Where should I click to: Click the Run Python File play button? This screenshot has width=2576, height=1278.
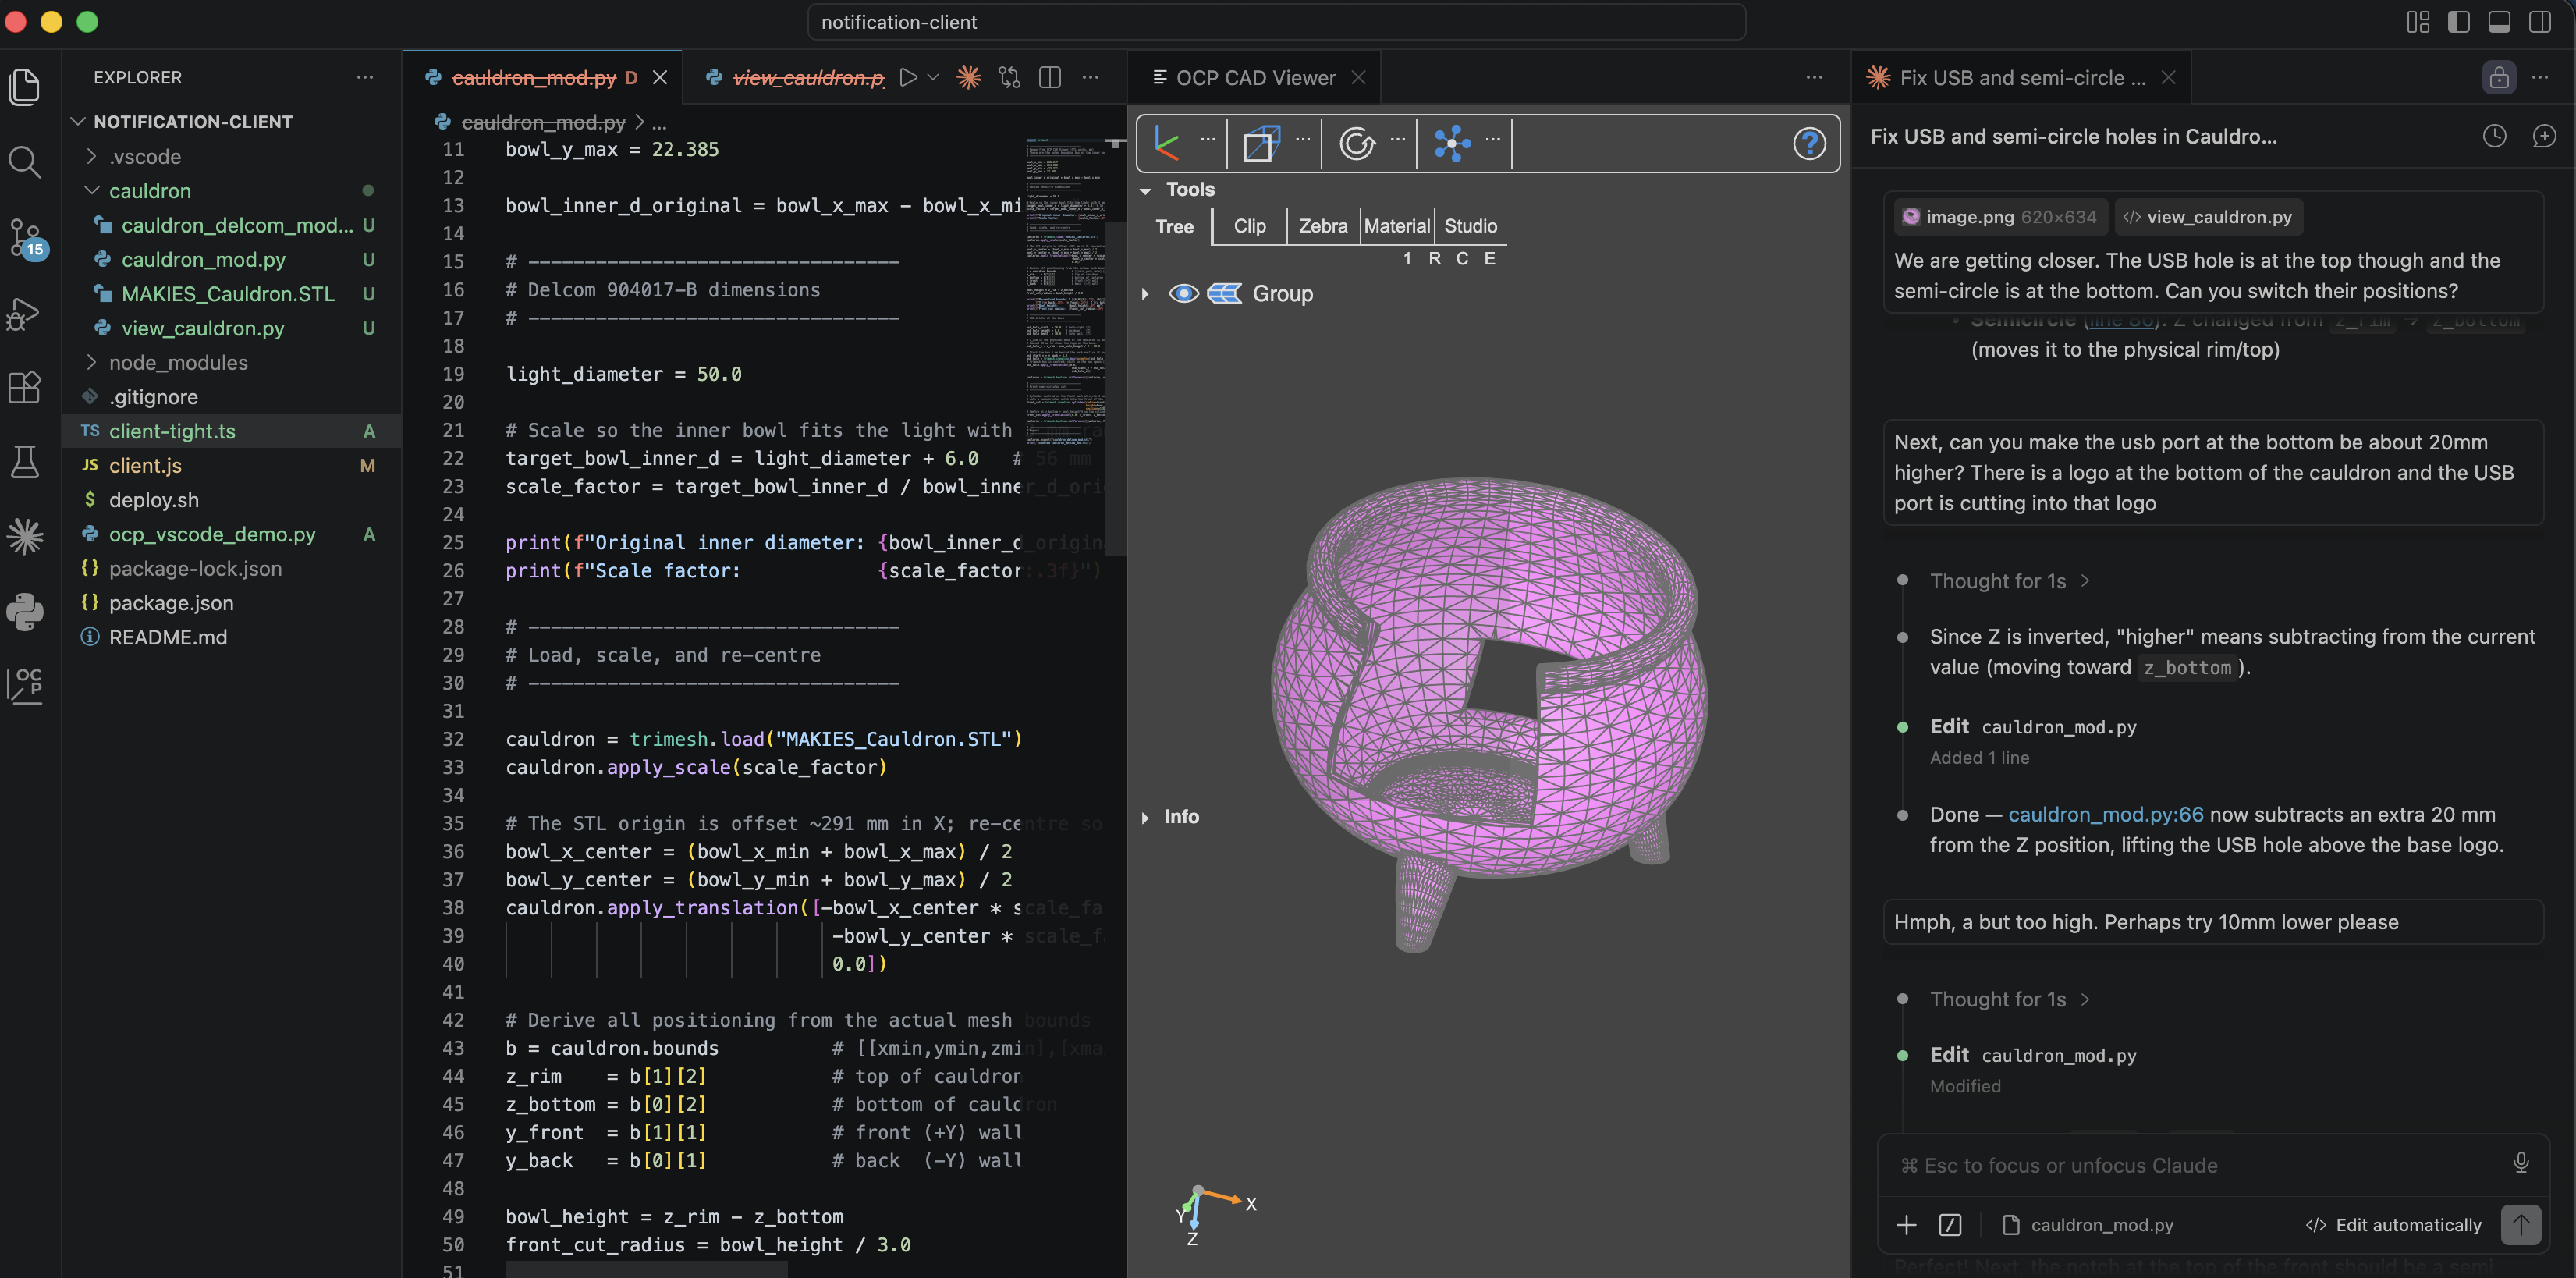[x=908, y=77]
